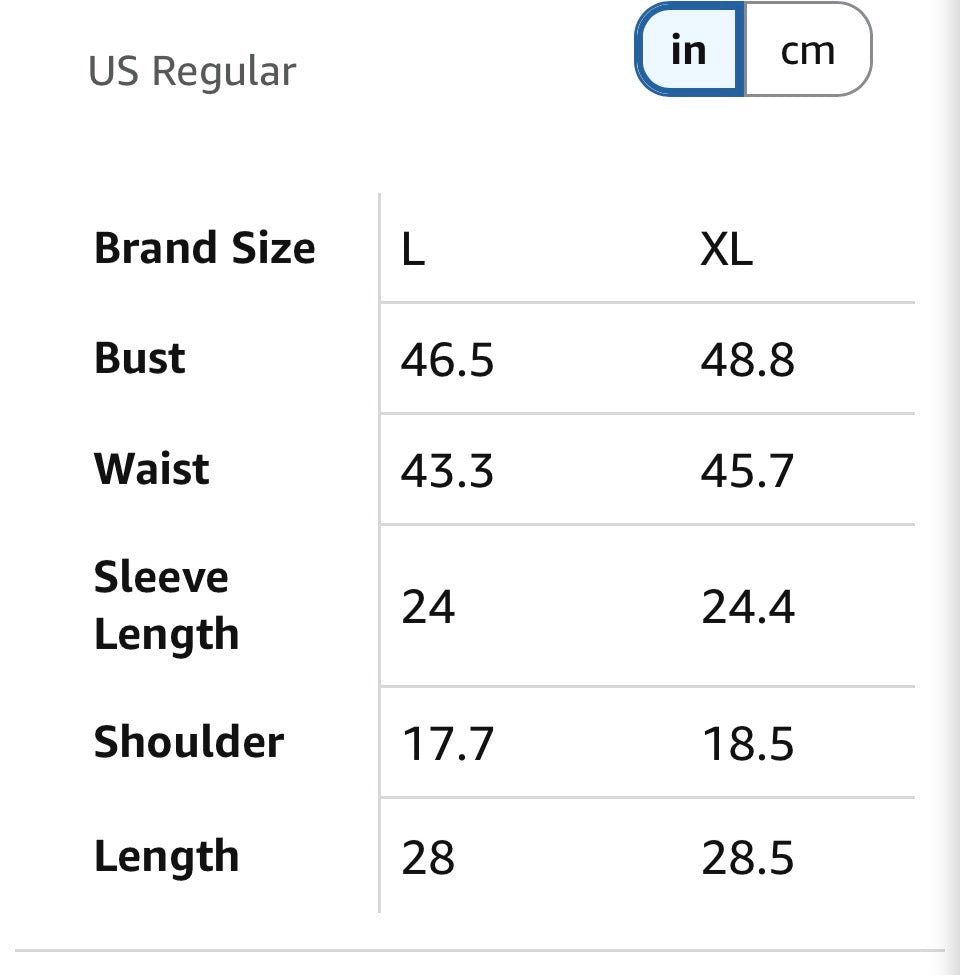Click Length value 28.5 for size XL
Viewport: 960px width, 975px height.
click(x=748, y=858)
